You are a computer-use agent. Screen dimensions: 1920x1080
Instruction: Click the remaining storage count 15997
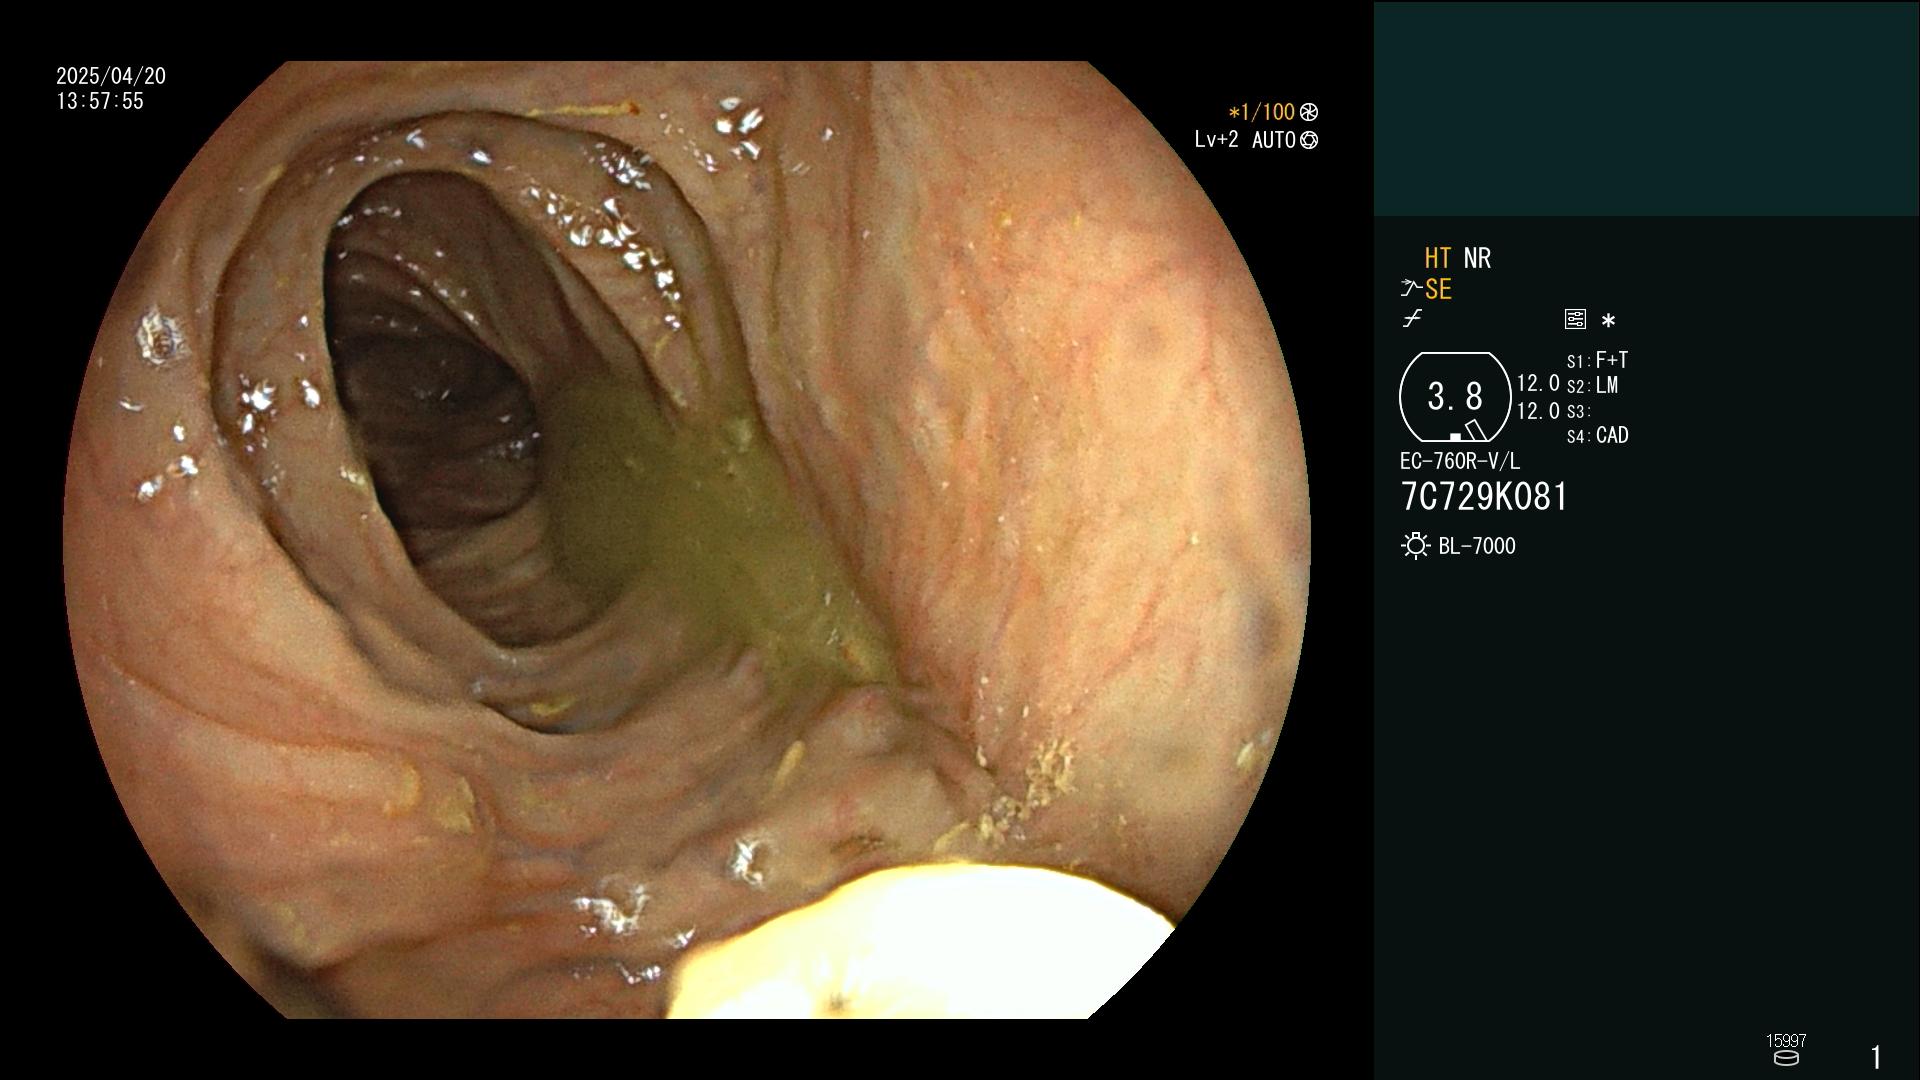[1786, 1041]
